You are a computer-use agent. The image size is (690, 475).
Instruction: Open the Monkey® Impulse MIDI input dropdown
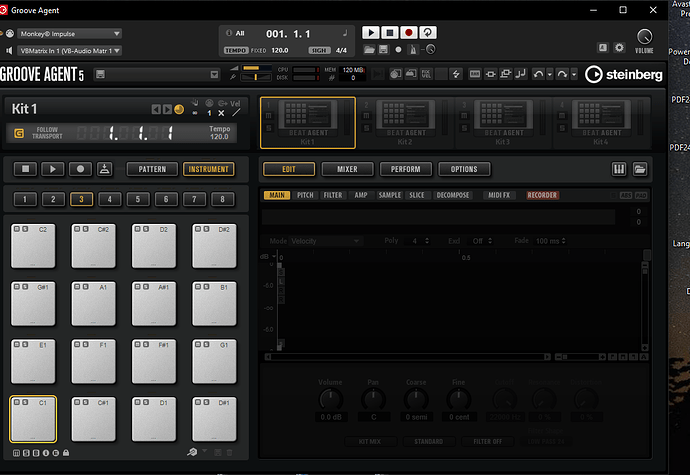coord(69,33)
